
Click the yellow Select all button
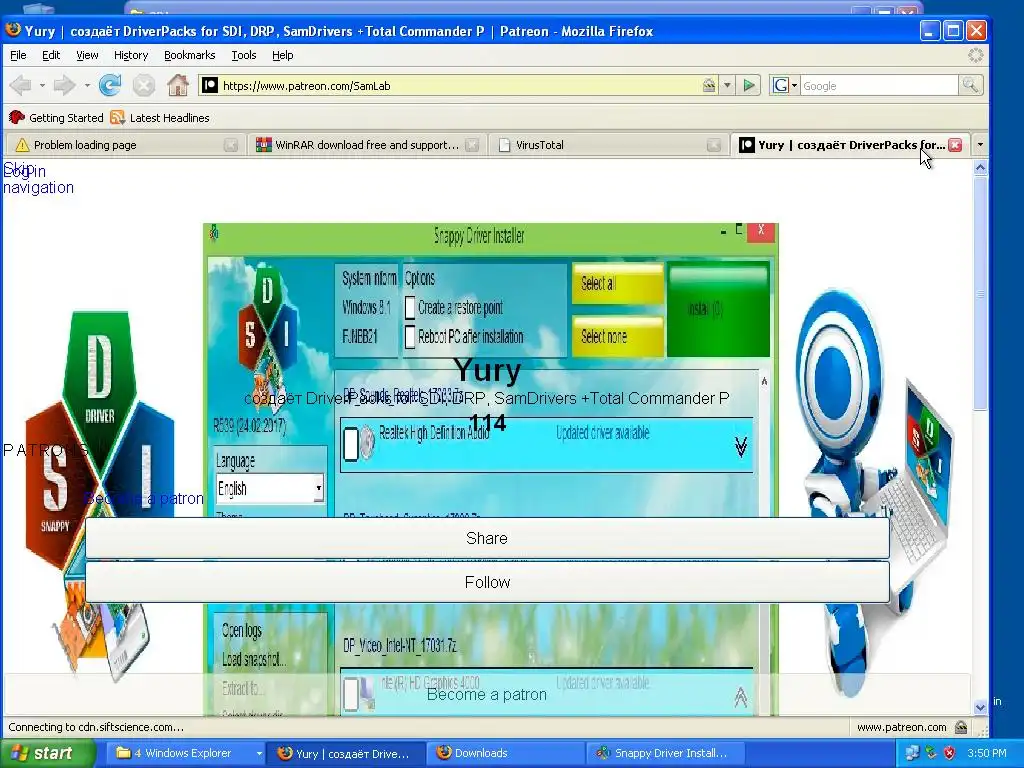coord(618,283)
